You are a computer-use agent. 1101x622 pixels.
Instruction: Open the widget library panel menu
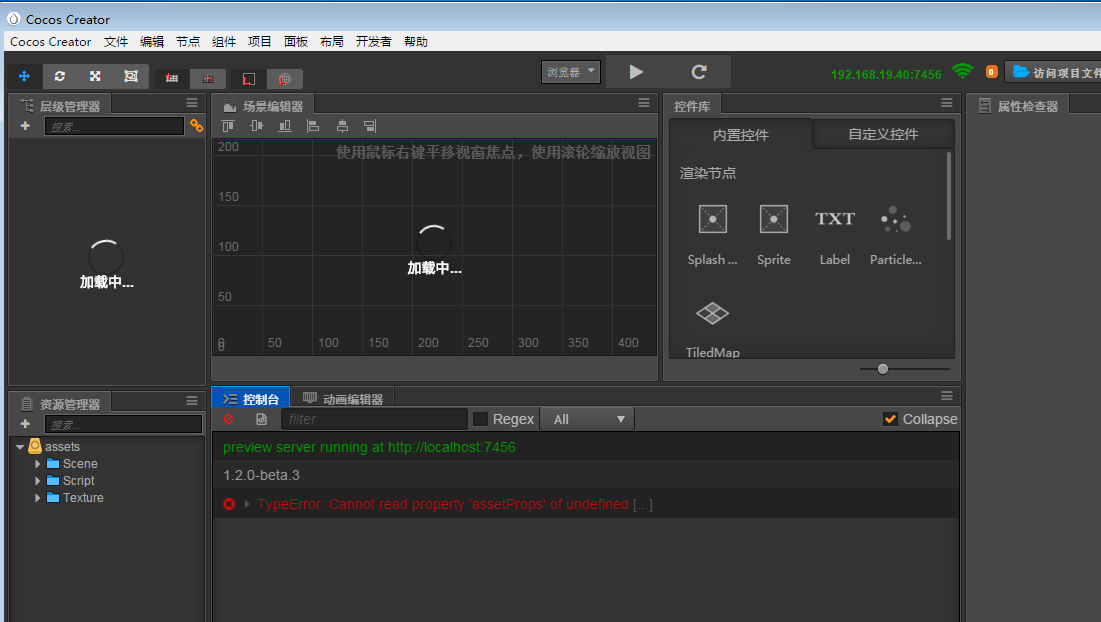click(x=947, y=103)
